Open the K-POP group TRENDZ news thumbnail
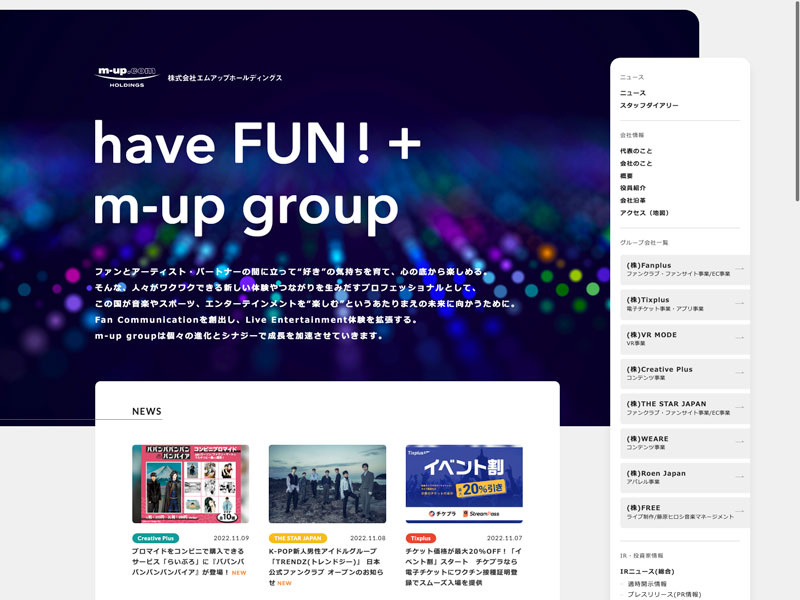This screenshot has height=600, width=800. tap(327, 484)
